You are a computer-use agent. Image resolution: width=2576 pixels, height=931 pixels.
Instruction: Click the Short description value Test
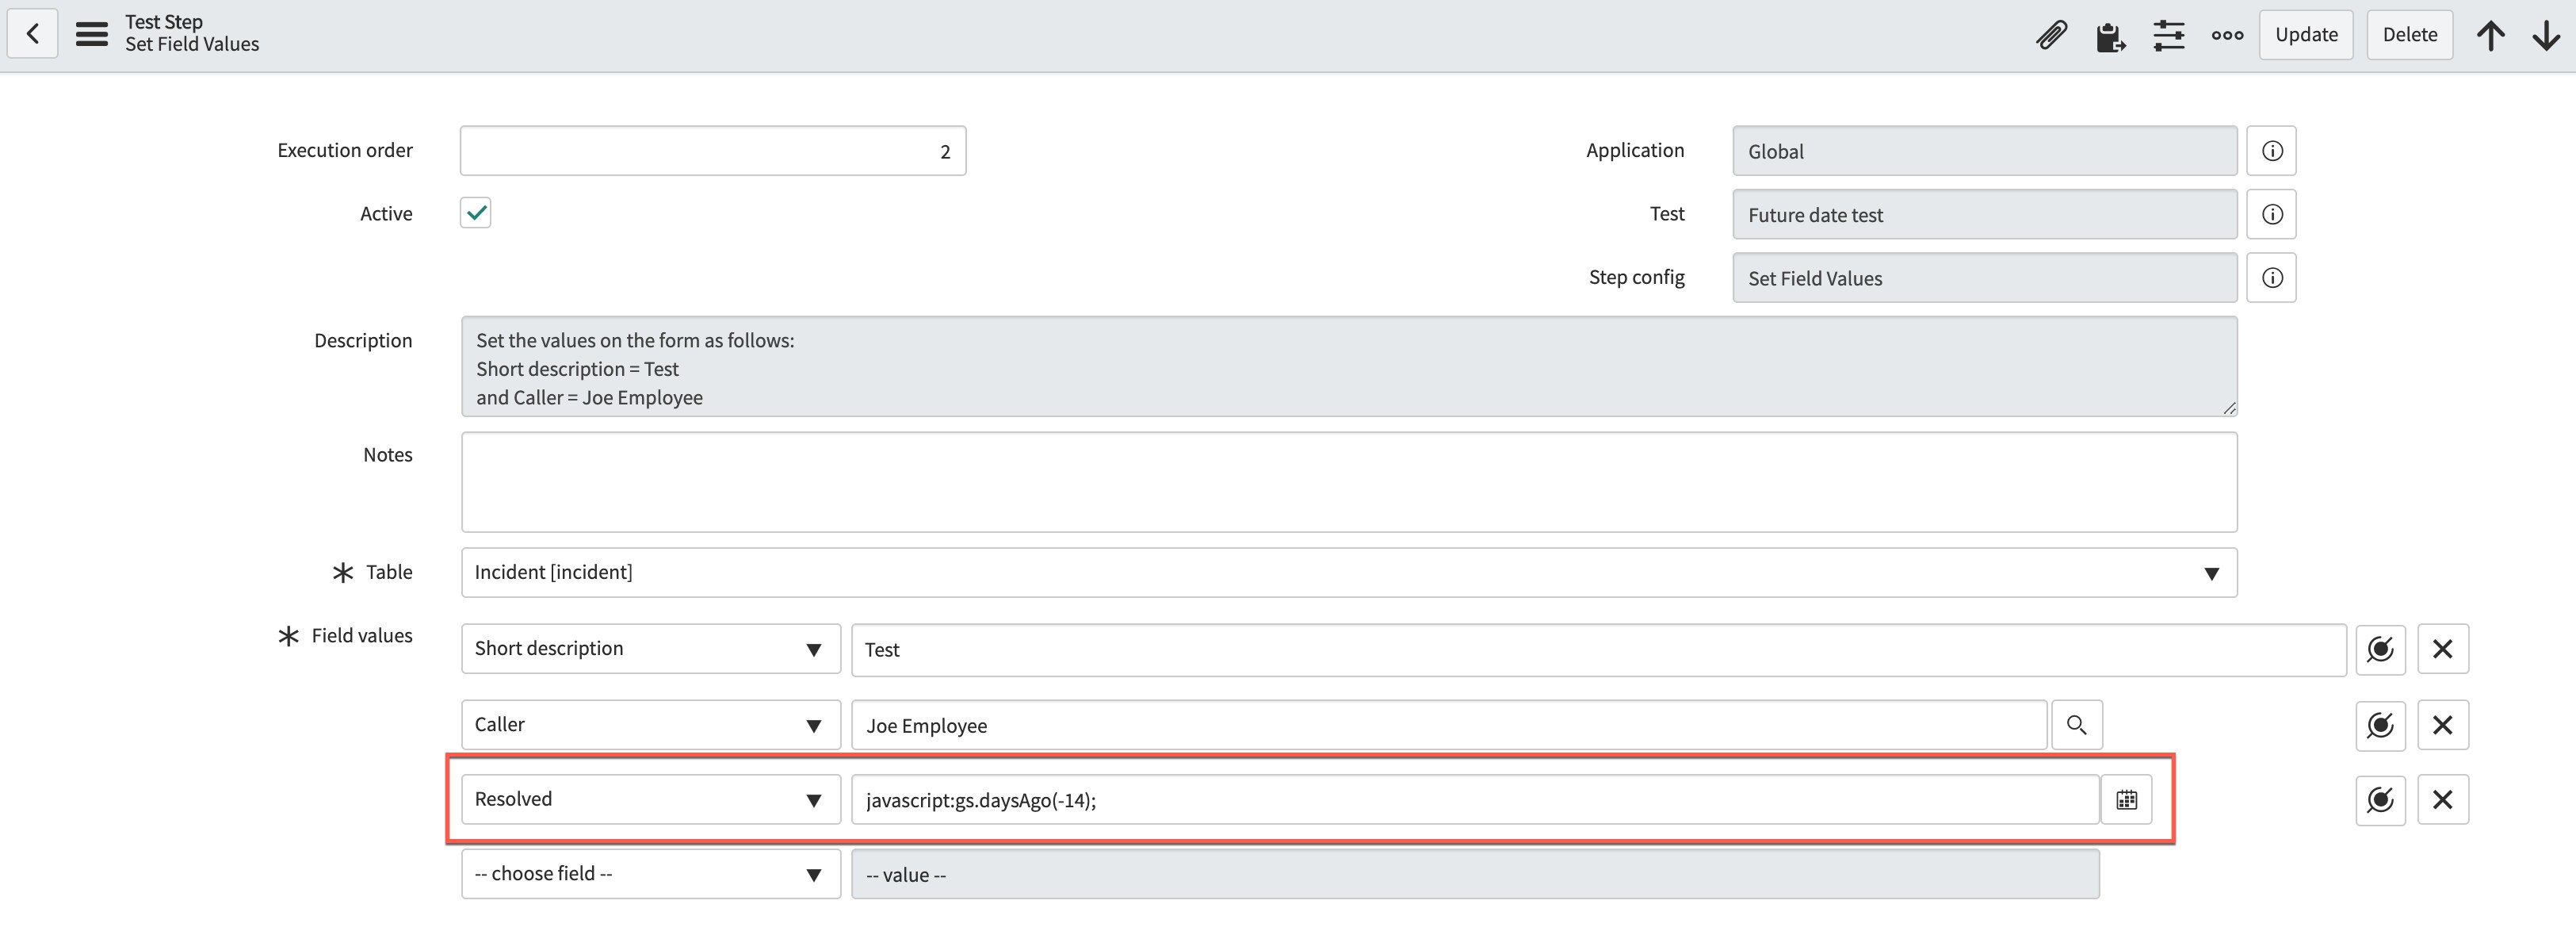[1598, 649]
